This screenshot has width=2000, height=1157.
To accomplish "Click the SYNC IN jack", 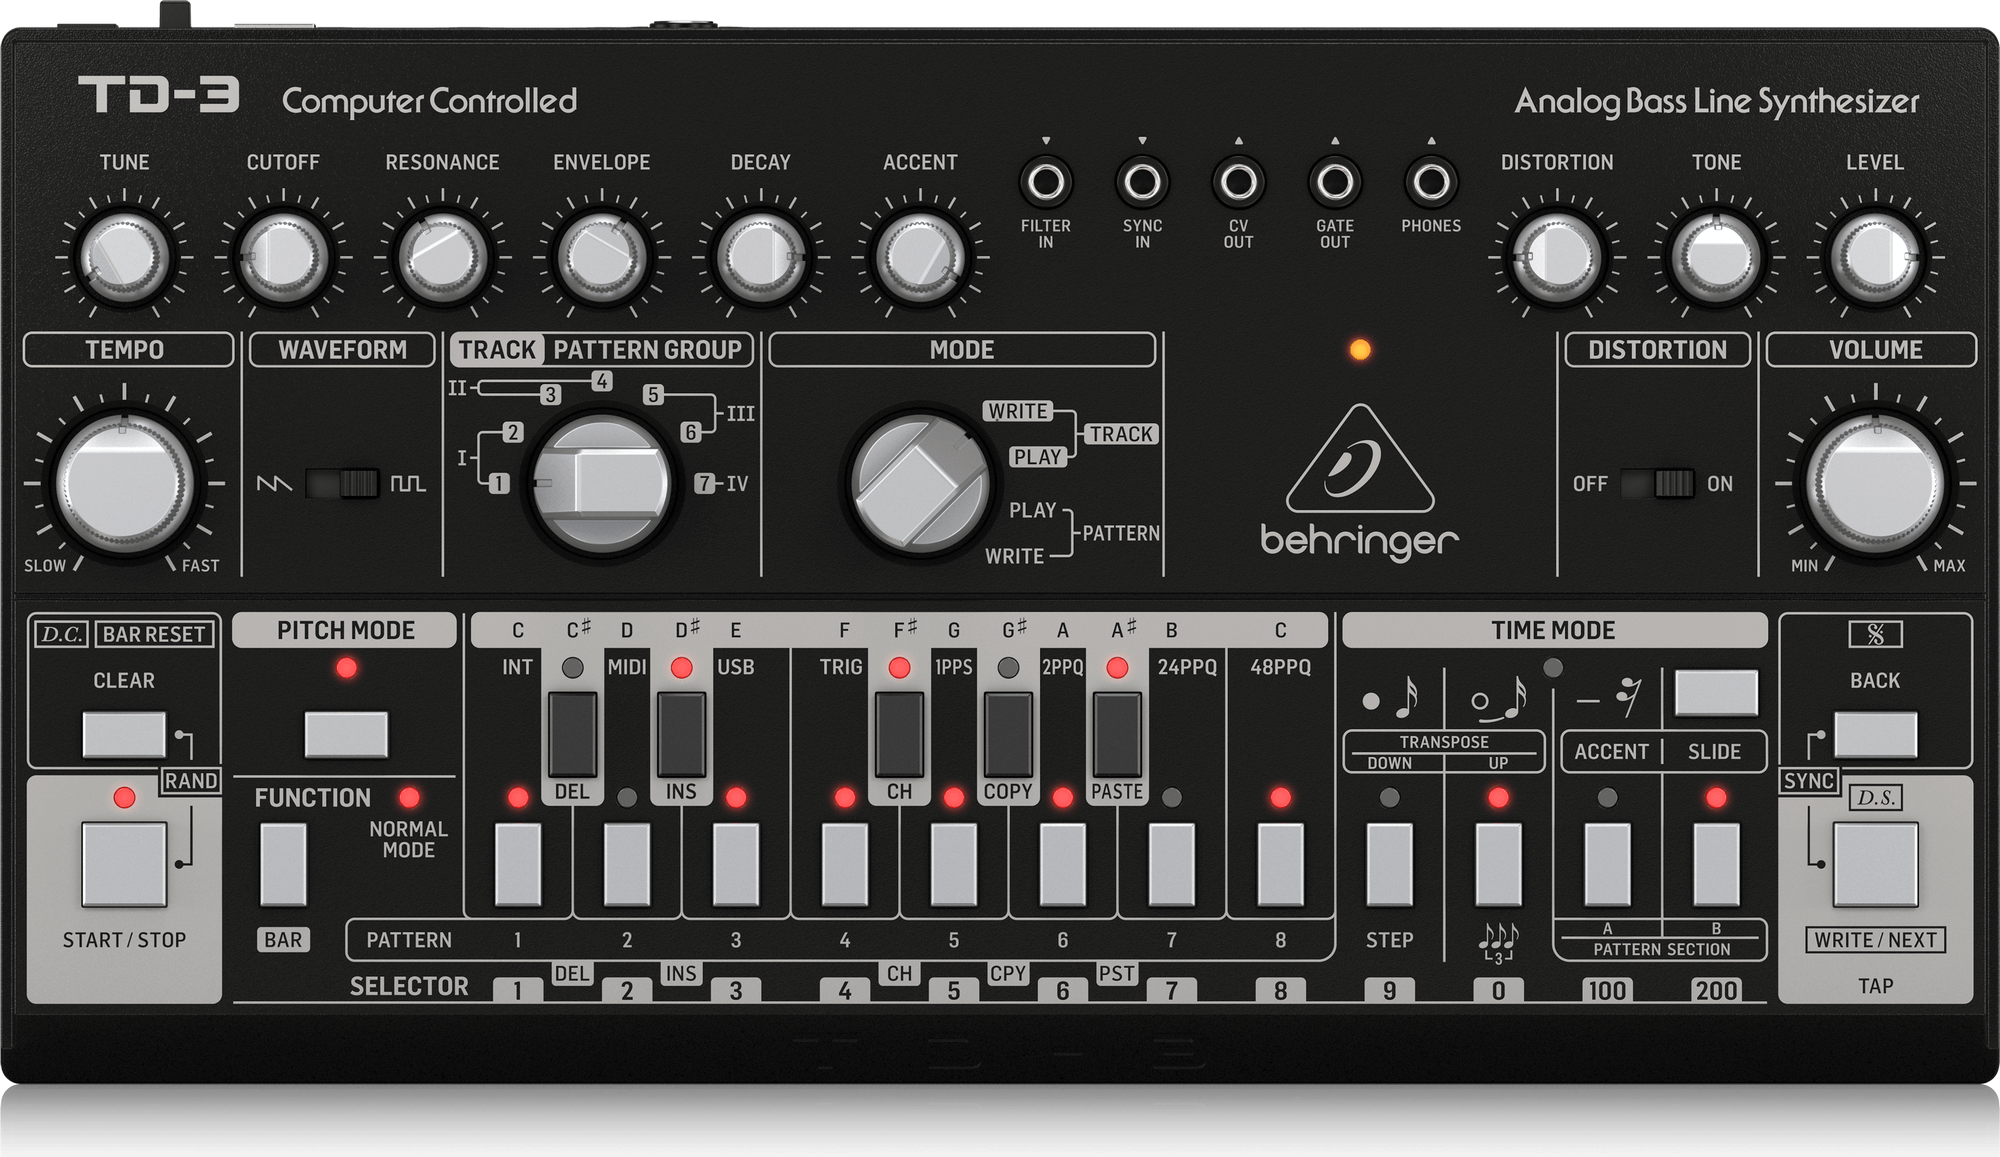I will [1142, 182].
